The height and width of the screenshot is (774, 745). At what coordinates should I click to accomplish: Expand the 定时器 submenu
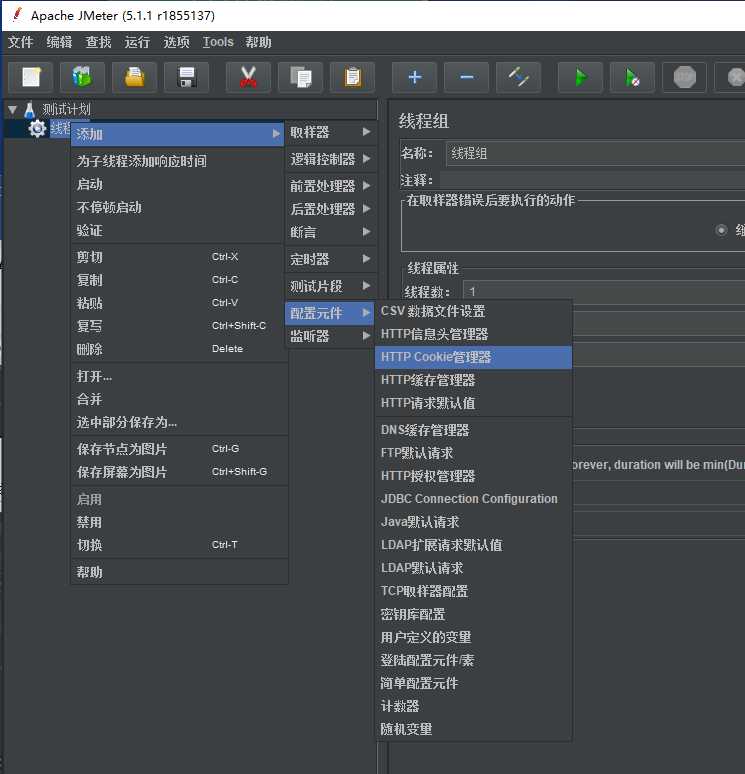coord(331,259)
